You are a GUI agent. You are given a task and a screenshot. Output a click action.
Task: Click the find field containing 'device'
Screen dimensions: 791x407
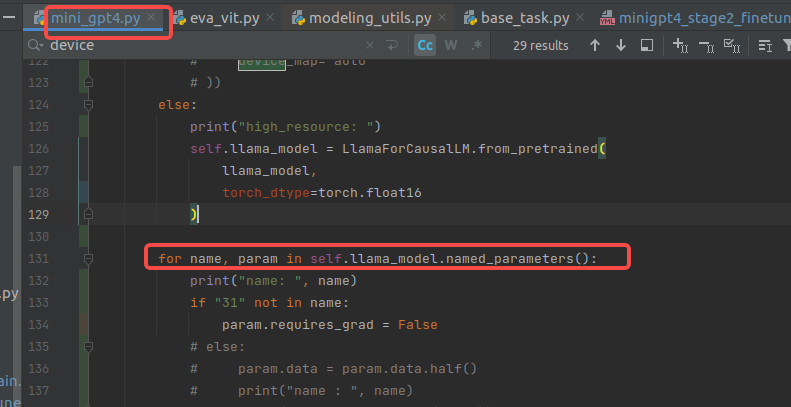point(204,45)
